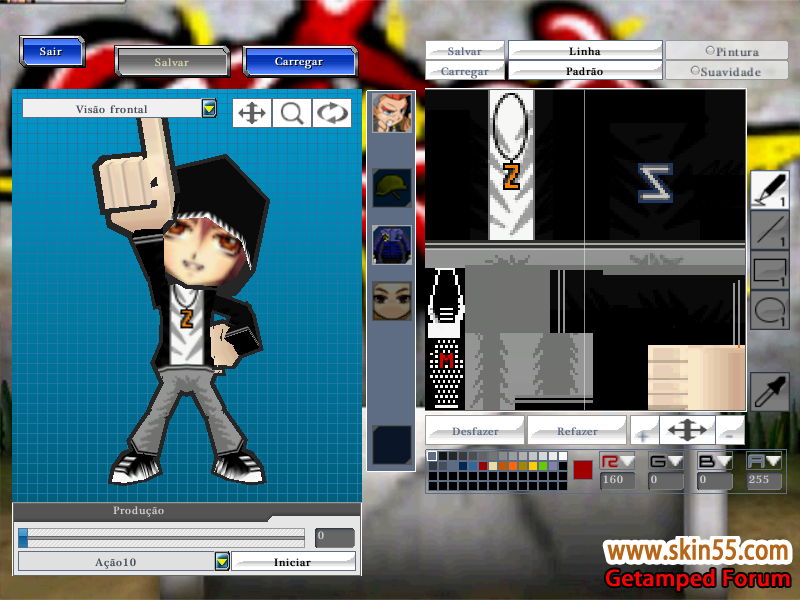Click the texture editor Salvar button
The height and width of the screenshot is (600, 800).
coord(465,51)
